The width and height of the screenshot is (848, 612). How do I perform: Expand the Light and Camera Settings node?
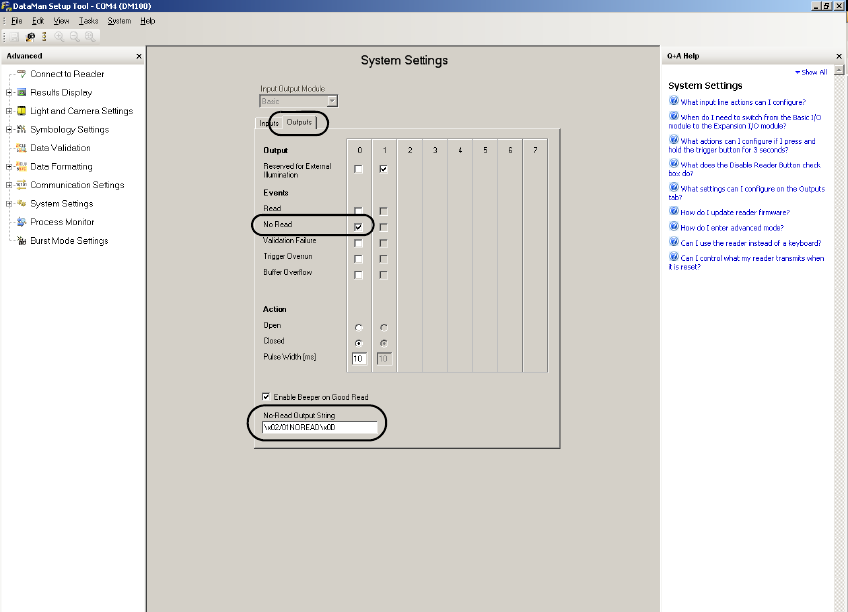(x=9, y=111)
